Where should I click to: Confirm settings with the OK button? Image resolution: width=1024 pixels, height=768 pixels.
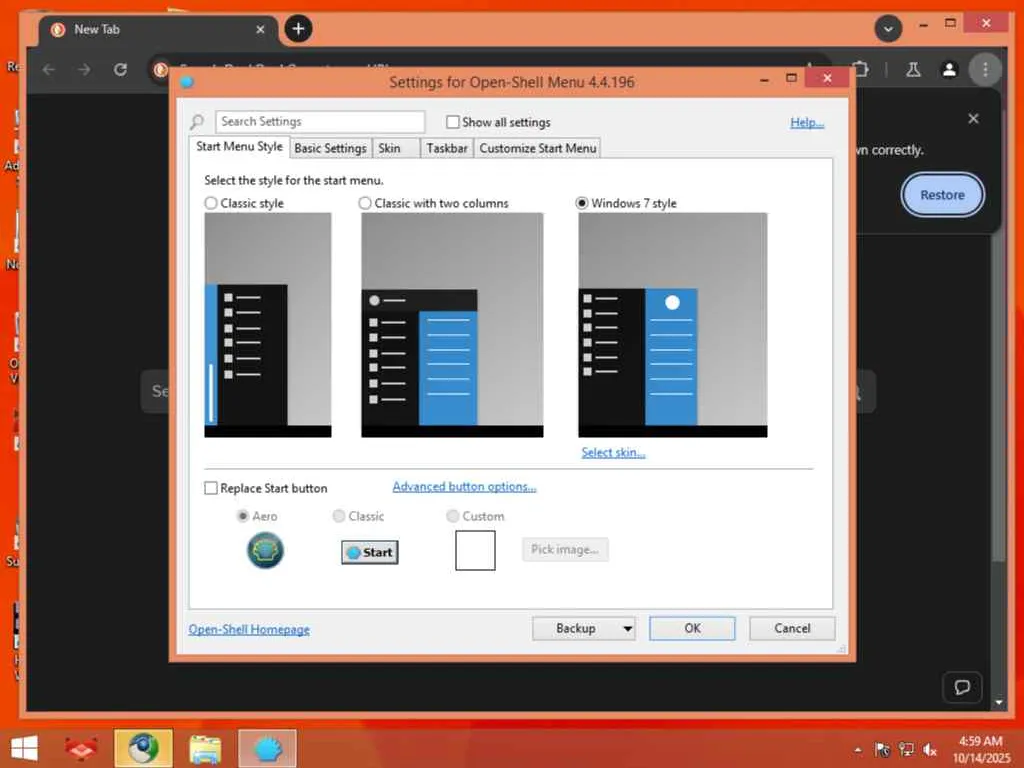[x=692, y=628]
